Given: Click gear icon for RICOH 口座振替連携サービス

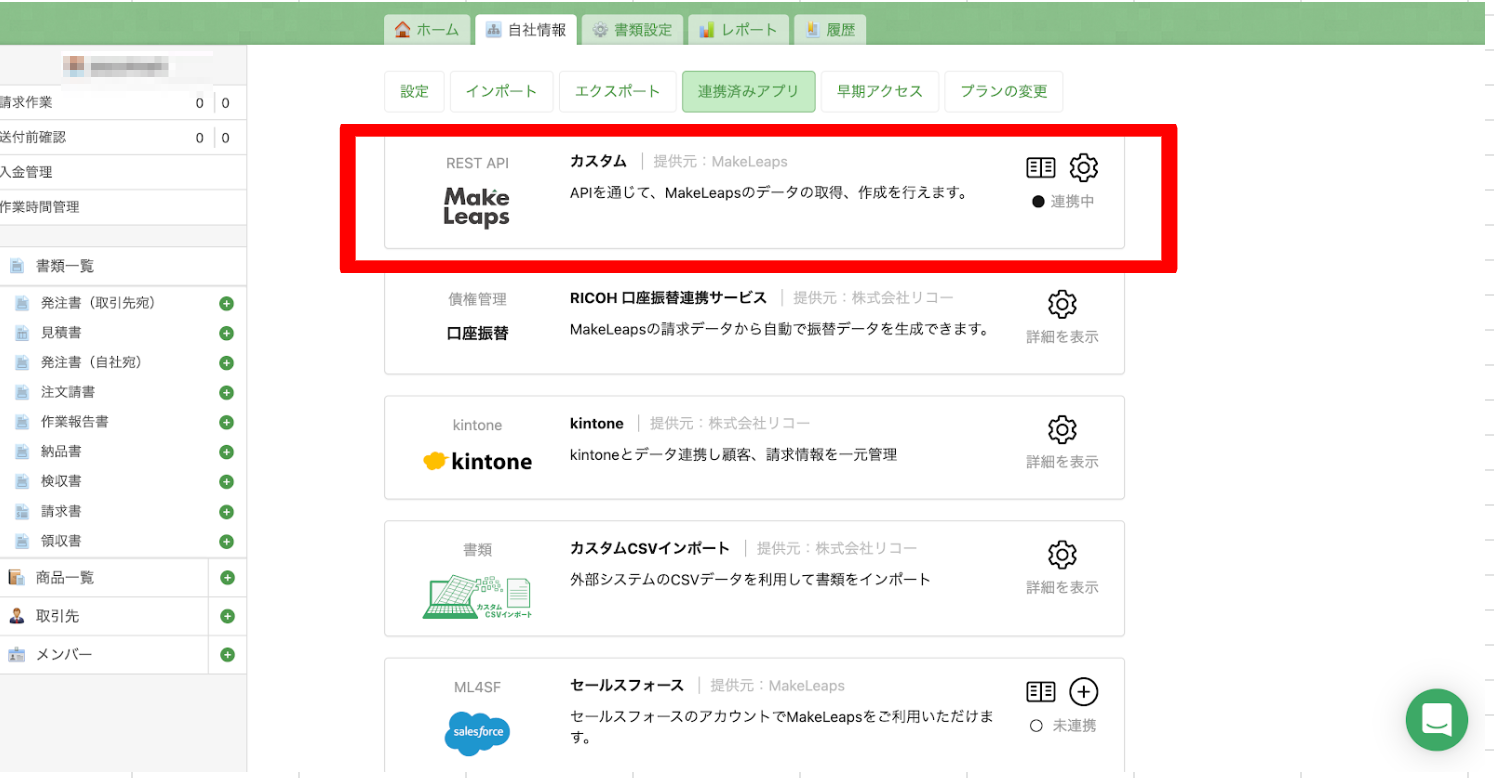Looking at the screenshot, I should [1062, 304].
